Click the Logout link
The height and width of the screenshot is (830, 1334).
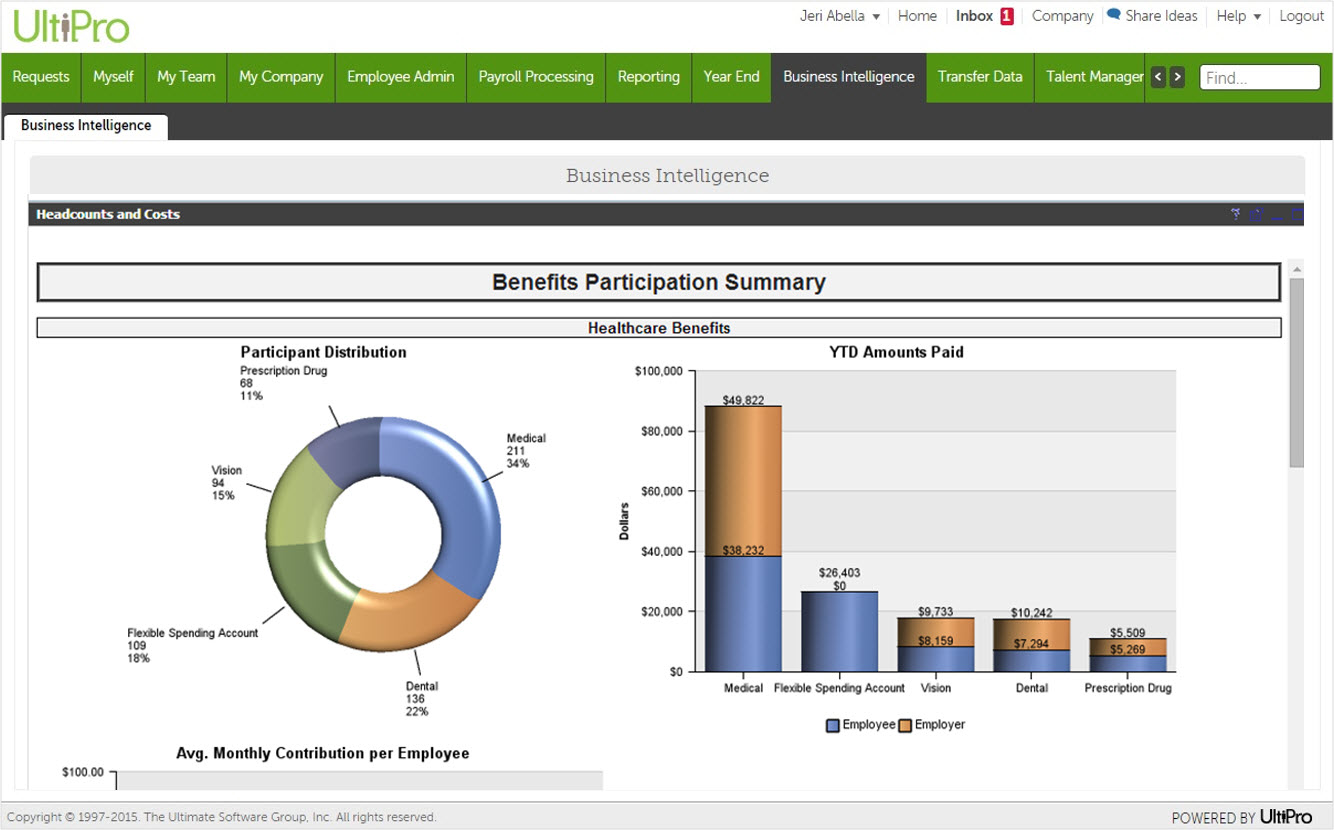click(x=1301, y=16)
